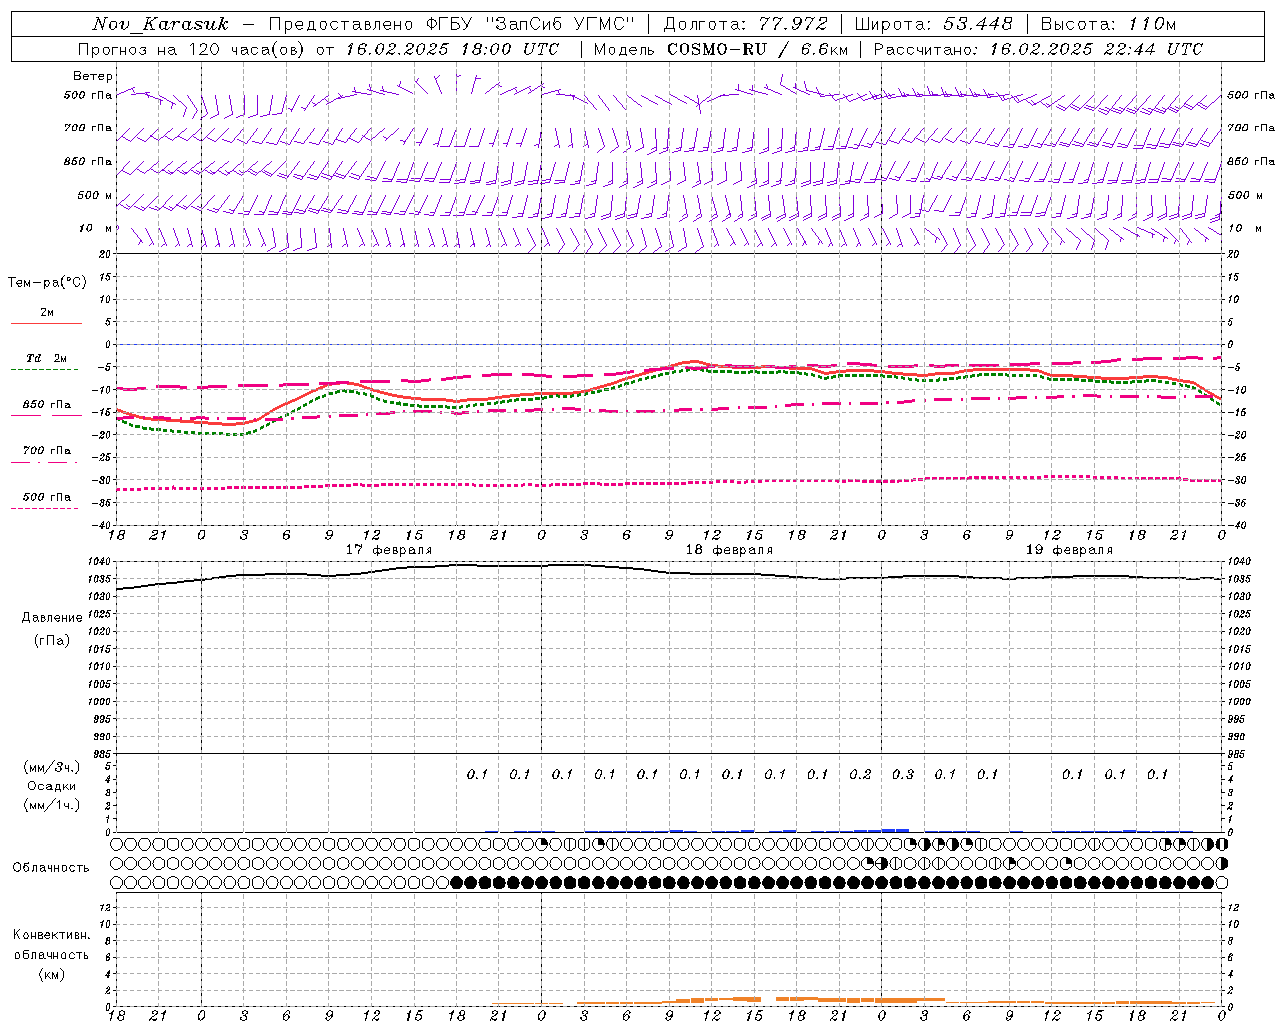Screen dimensions: 1280x1024
Task: Click the Ветер wind section label
Action: pos(93,76)
